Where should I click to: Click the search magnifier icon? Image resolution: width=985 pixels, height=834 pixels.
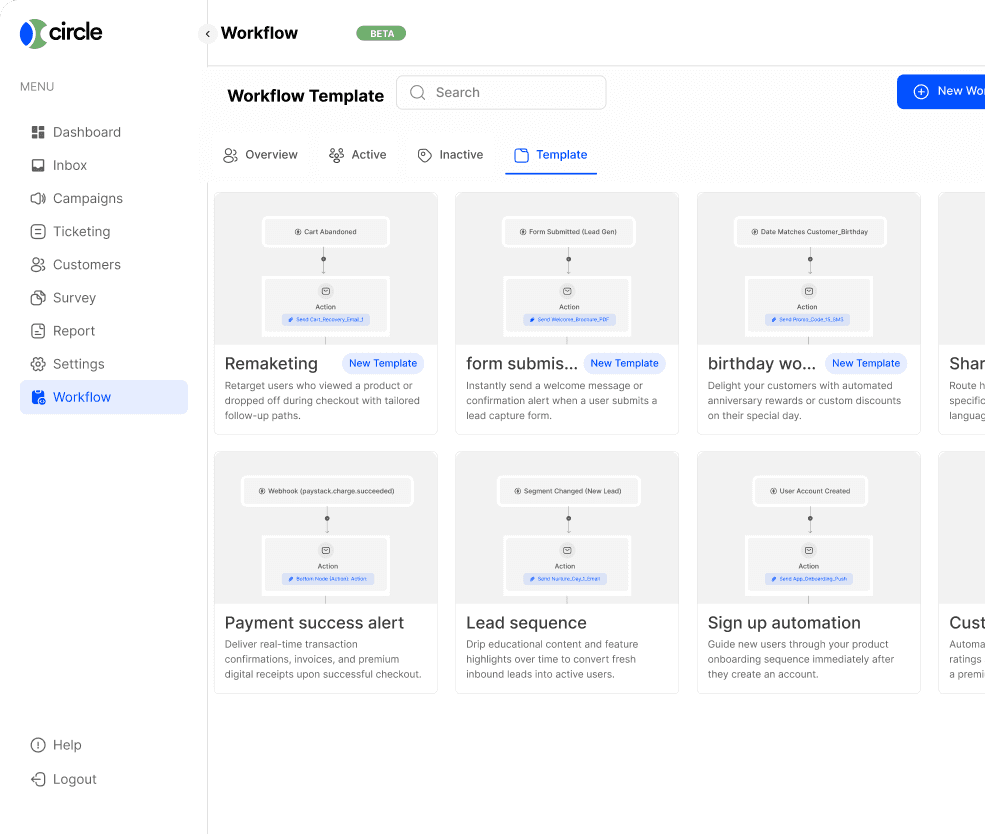417,92
